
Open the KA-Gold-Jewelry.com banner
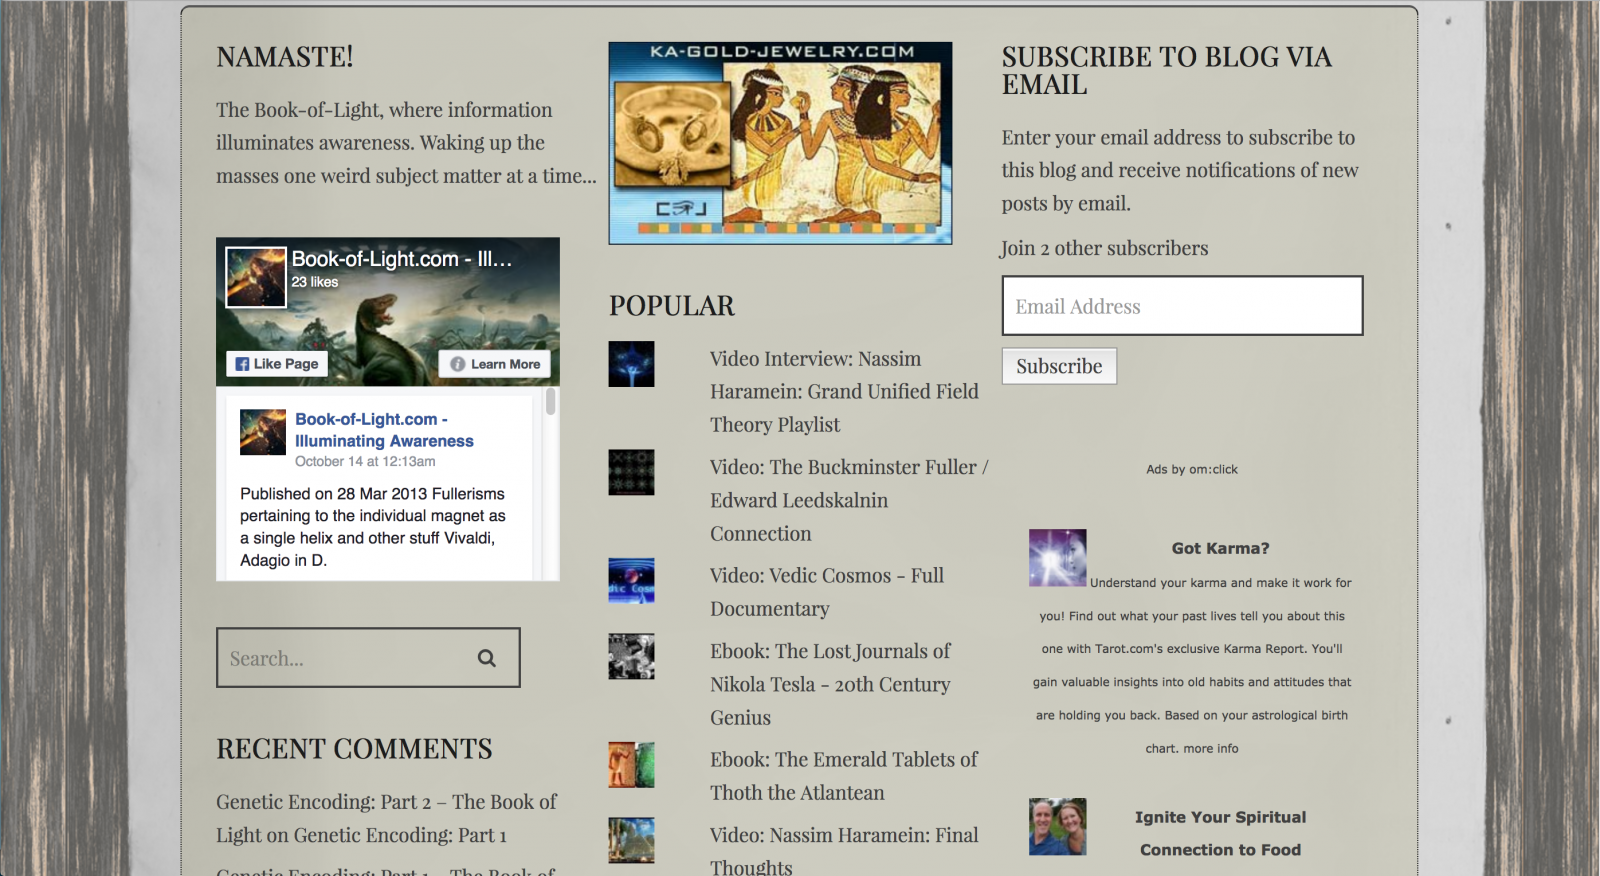780,143
